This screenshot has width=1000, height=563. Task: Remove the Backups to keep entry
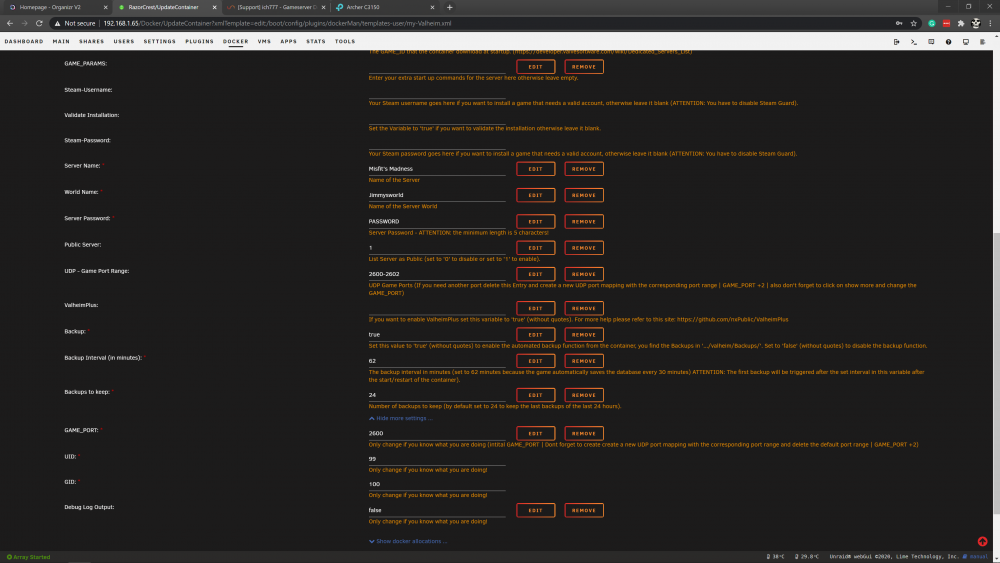point(584,395)
